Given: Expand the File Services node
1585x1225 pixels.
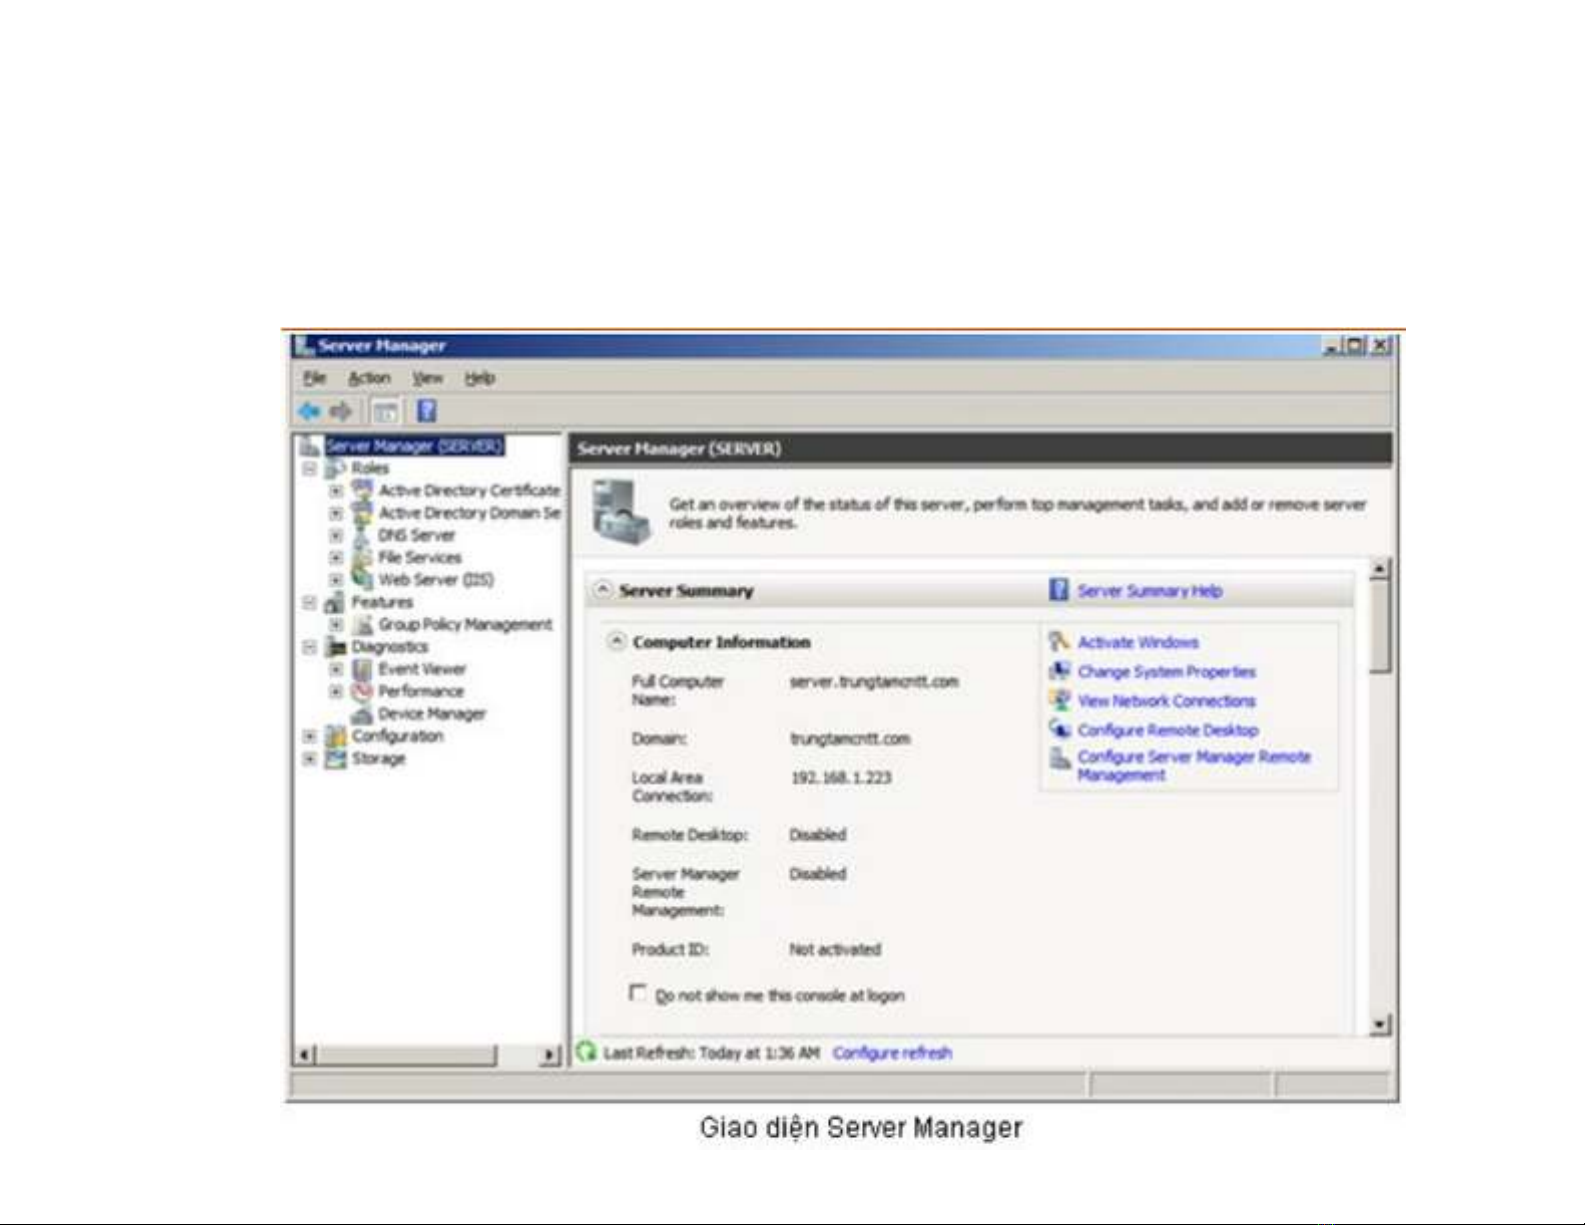Looking at the screenshot, I should [337, 557].
